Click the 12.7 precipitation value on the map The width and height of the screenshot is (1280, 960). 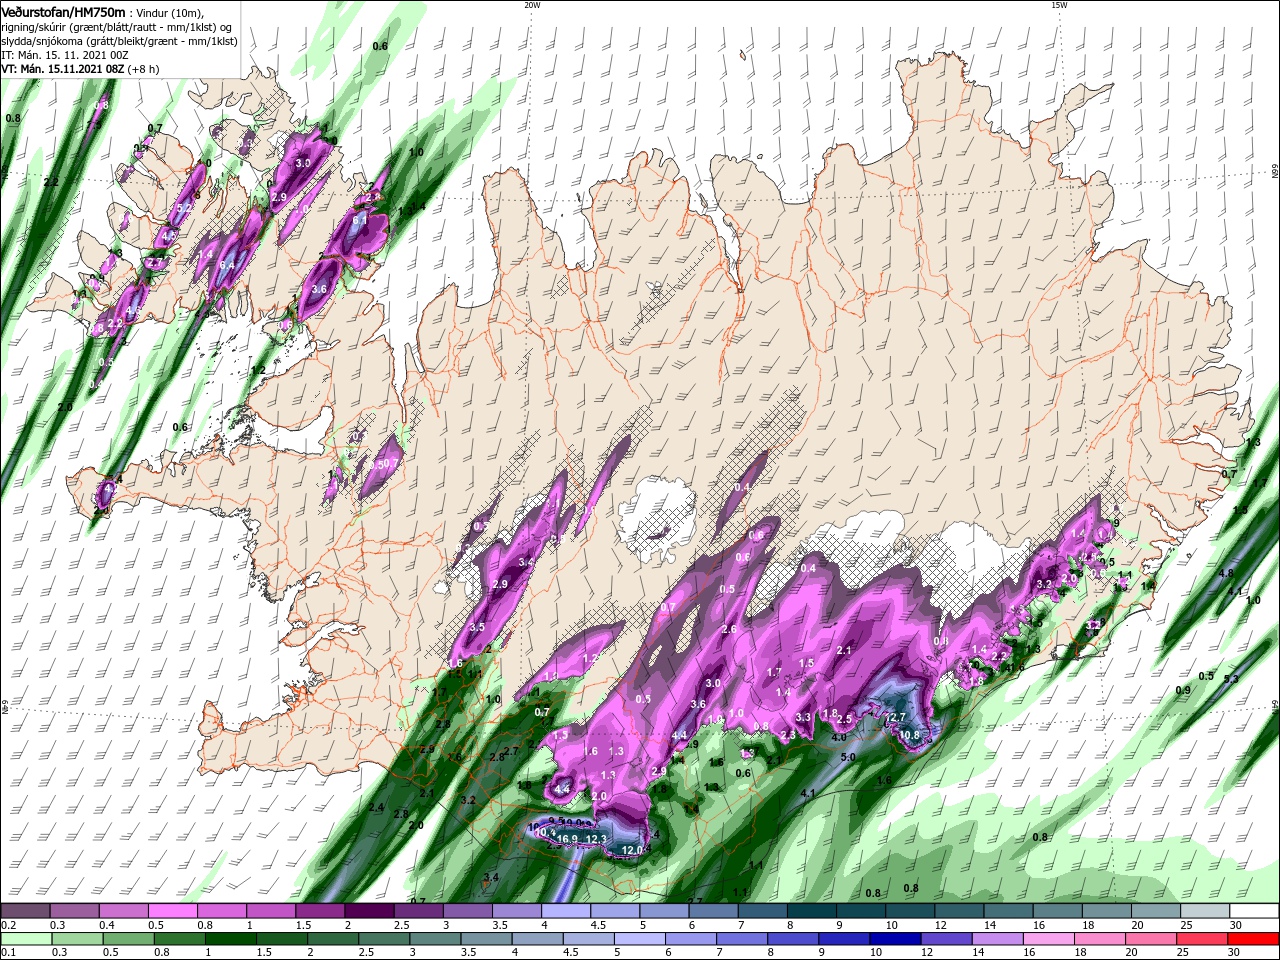tap(895, 717)
